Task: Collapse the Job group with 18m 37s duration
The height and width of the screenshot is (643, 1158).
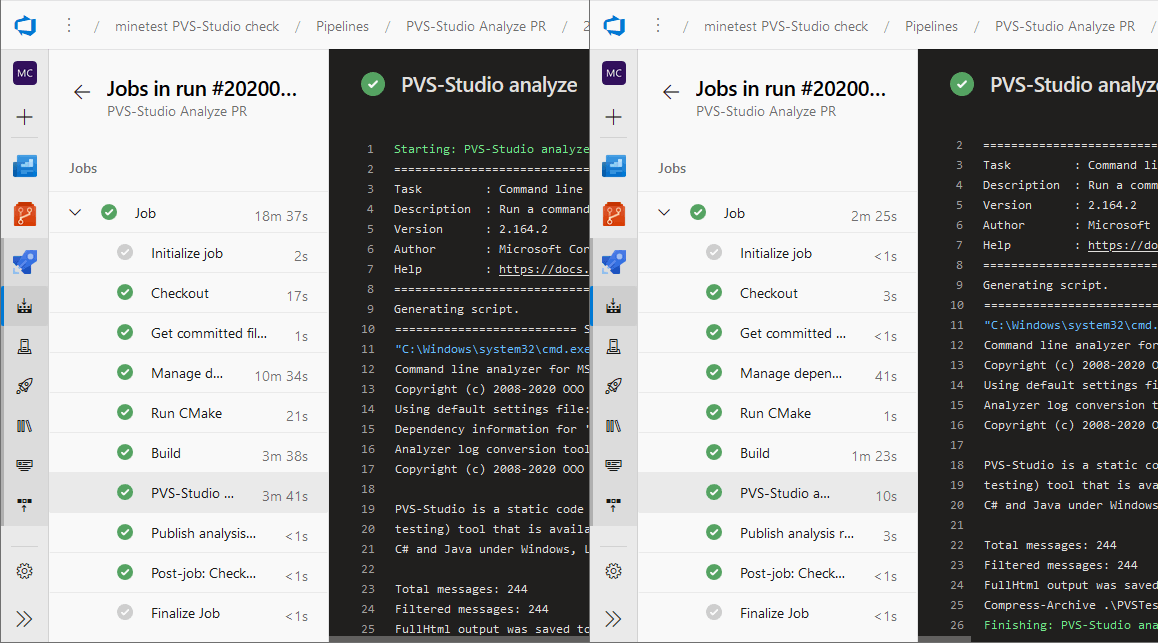Action: point(75,213)
